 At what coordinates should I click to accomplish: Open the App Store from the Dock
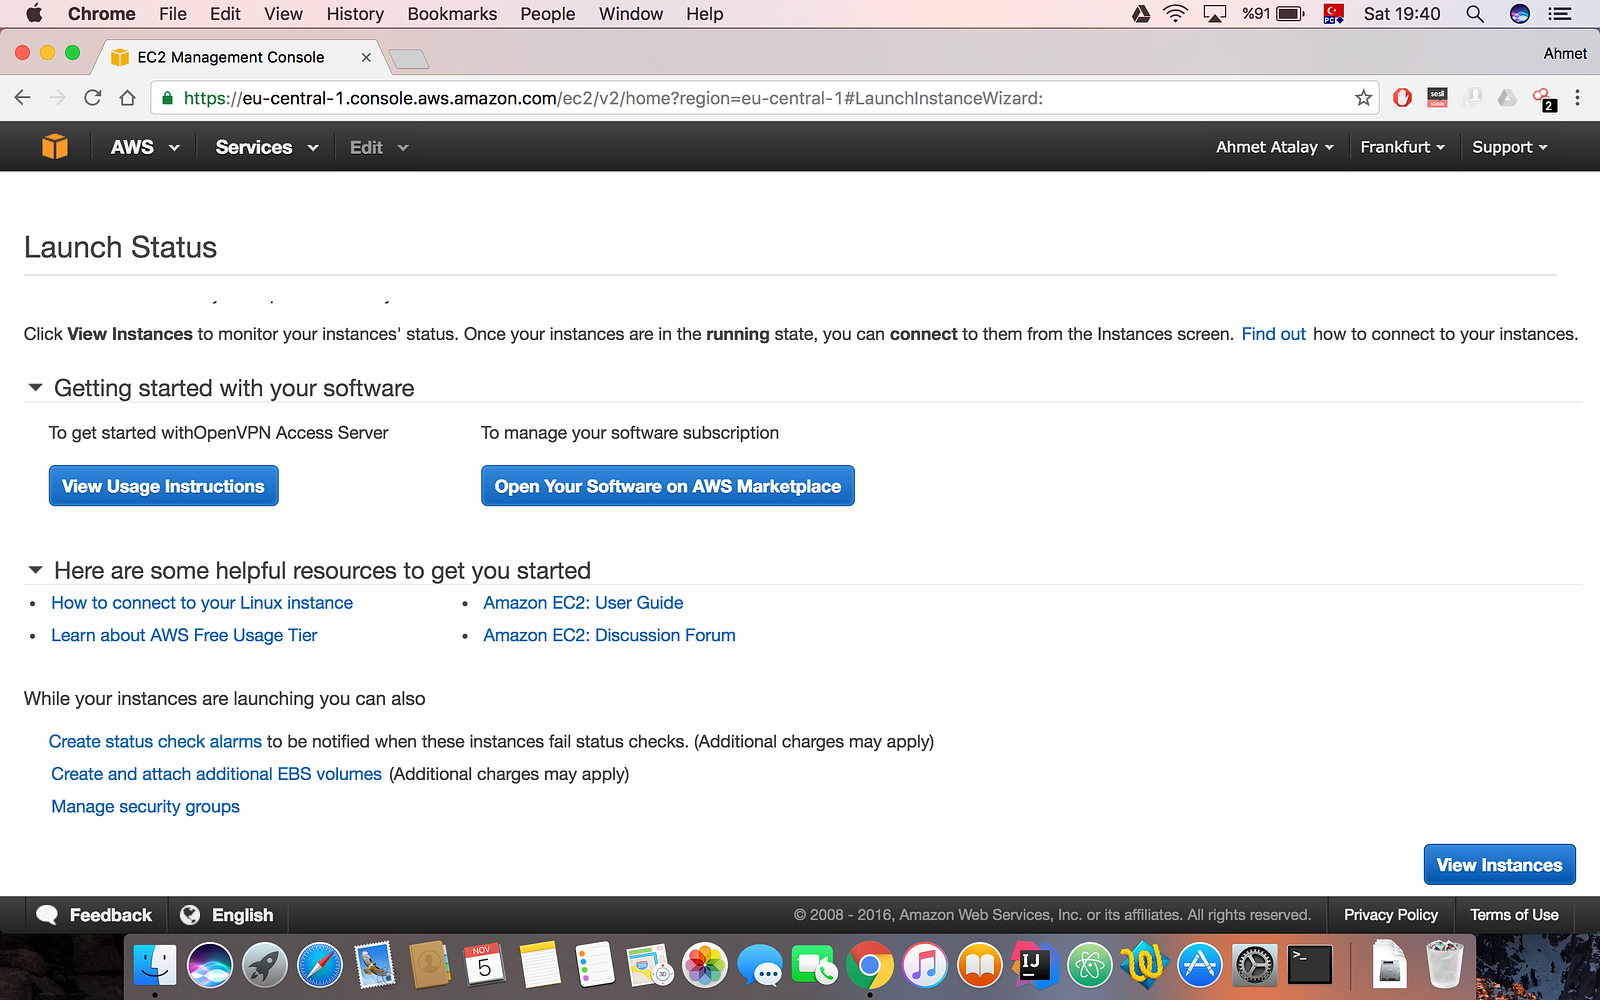coord(1200,966)
